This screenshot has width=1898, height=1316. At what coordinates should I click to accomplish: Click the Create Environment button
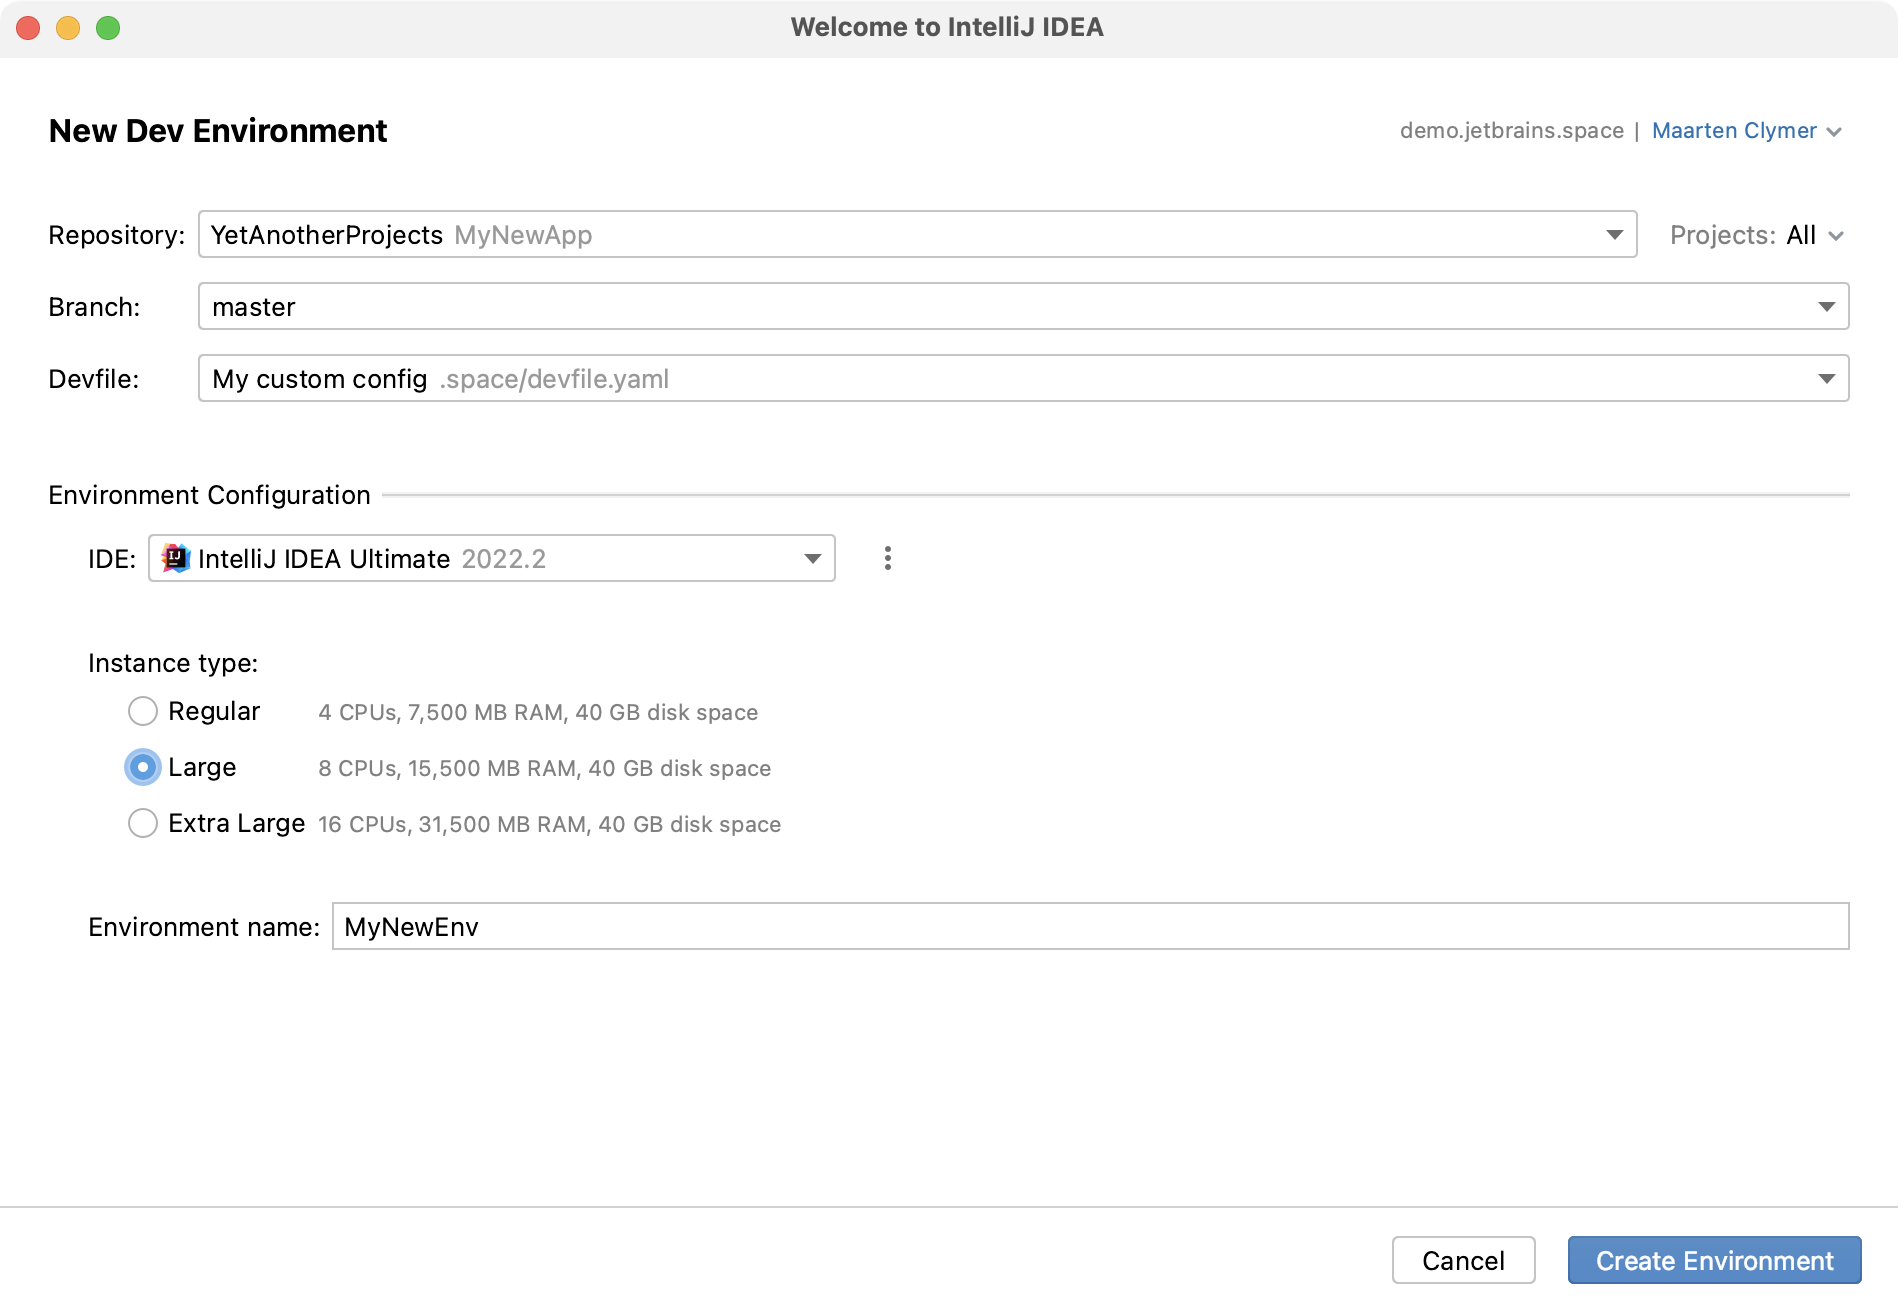pyautogui.click(x=1714, y=1260)
